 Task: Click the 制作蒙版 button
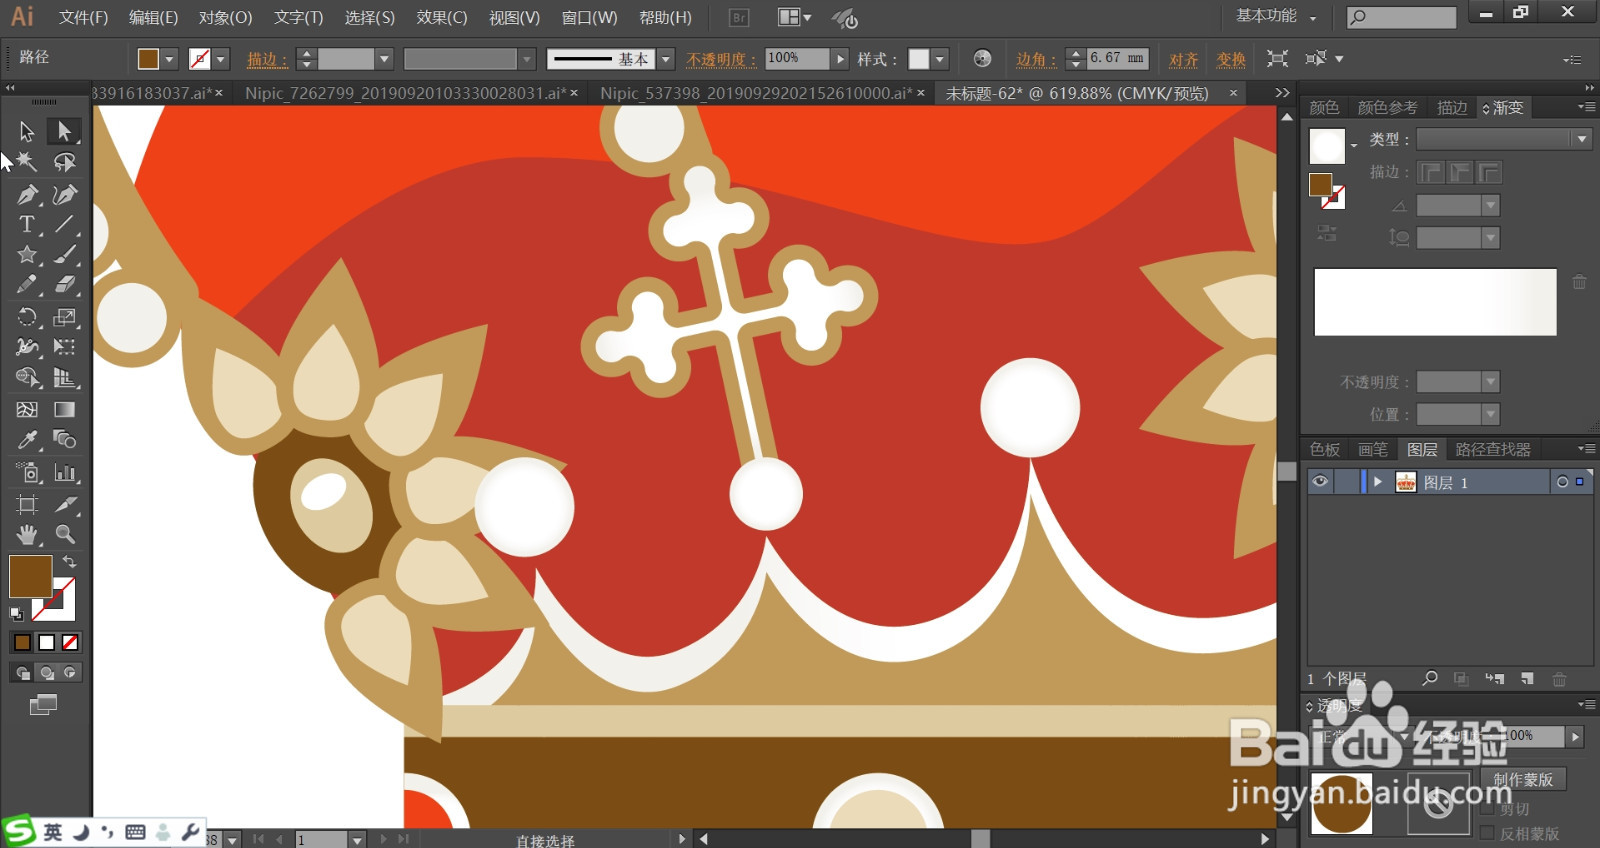click(1523, 779)
